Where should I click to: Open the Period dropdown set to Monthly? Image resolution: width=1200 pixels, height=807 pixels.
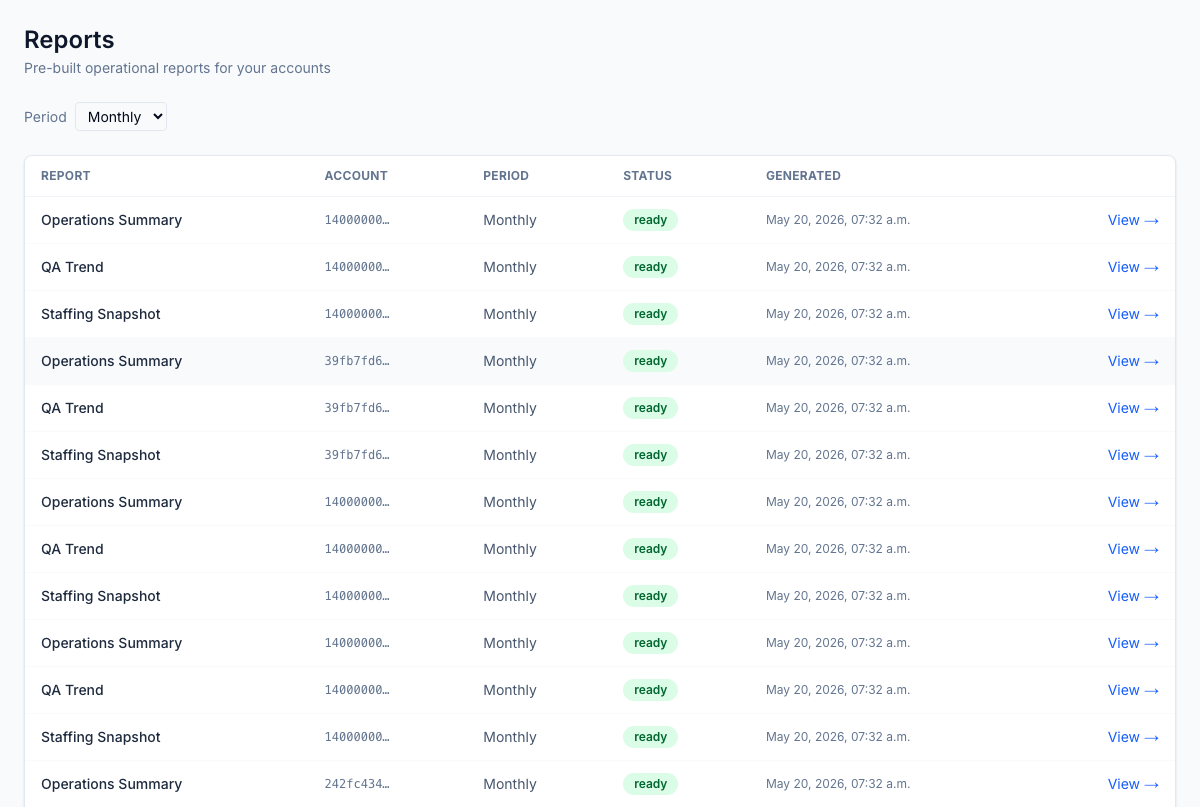coord(121,117)
